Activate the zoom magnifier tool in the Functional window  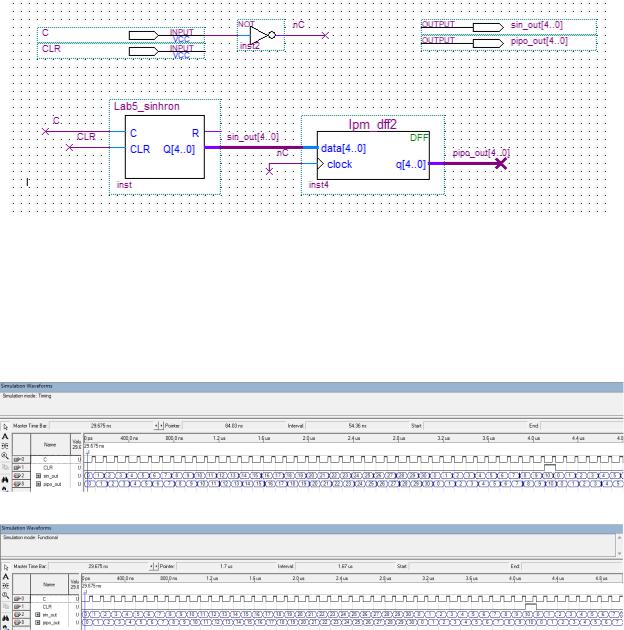6,595
